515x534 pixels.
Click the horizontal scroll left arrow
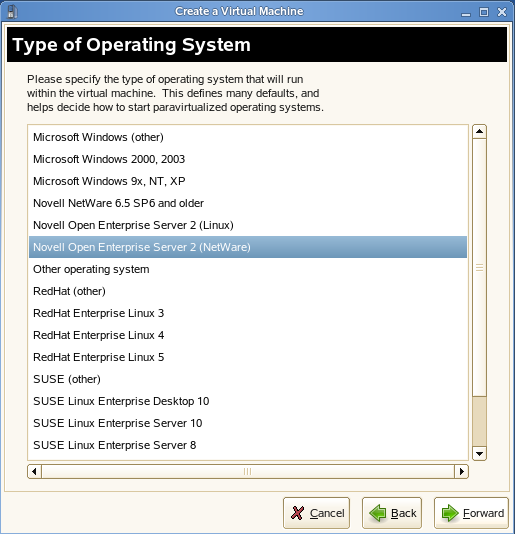34,471
